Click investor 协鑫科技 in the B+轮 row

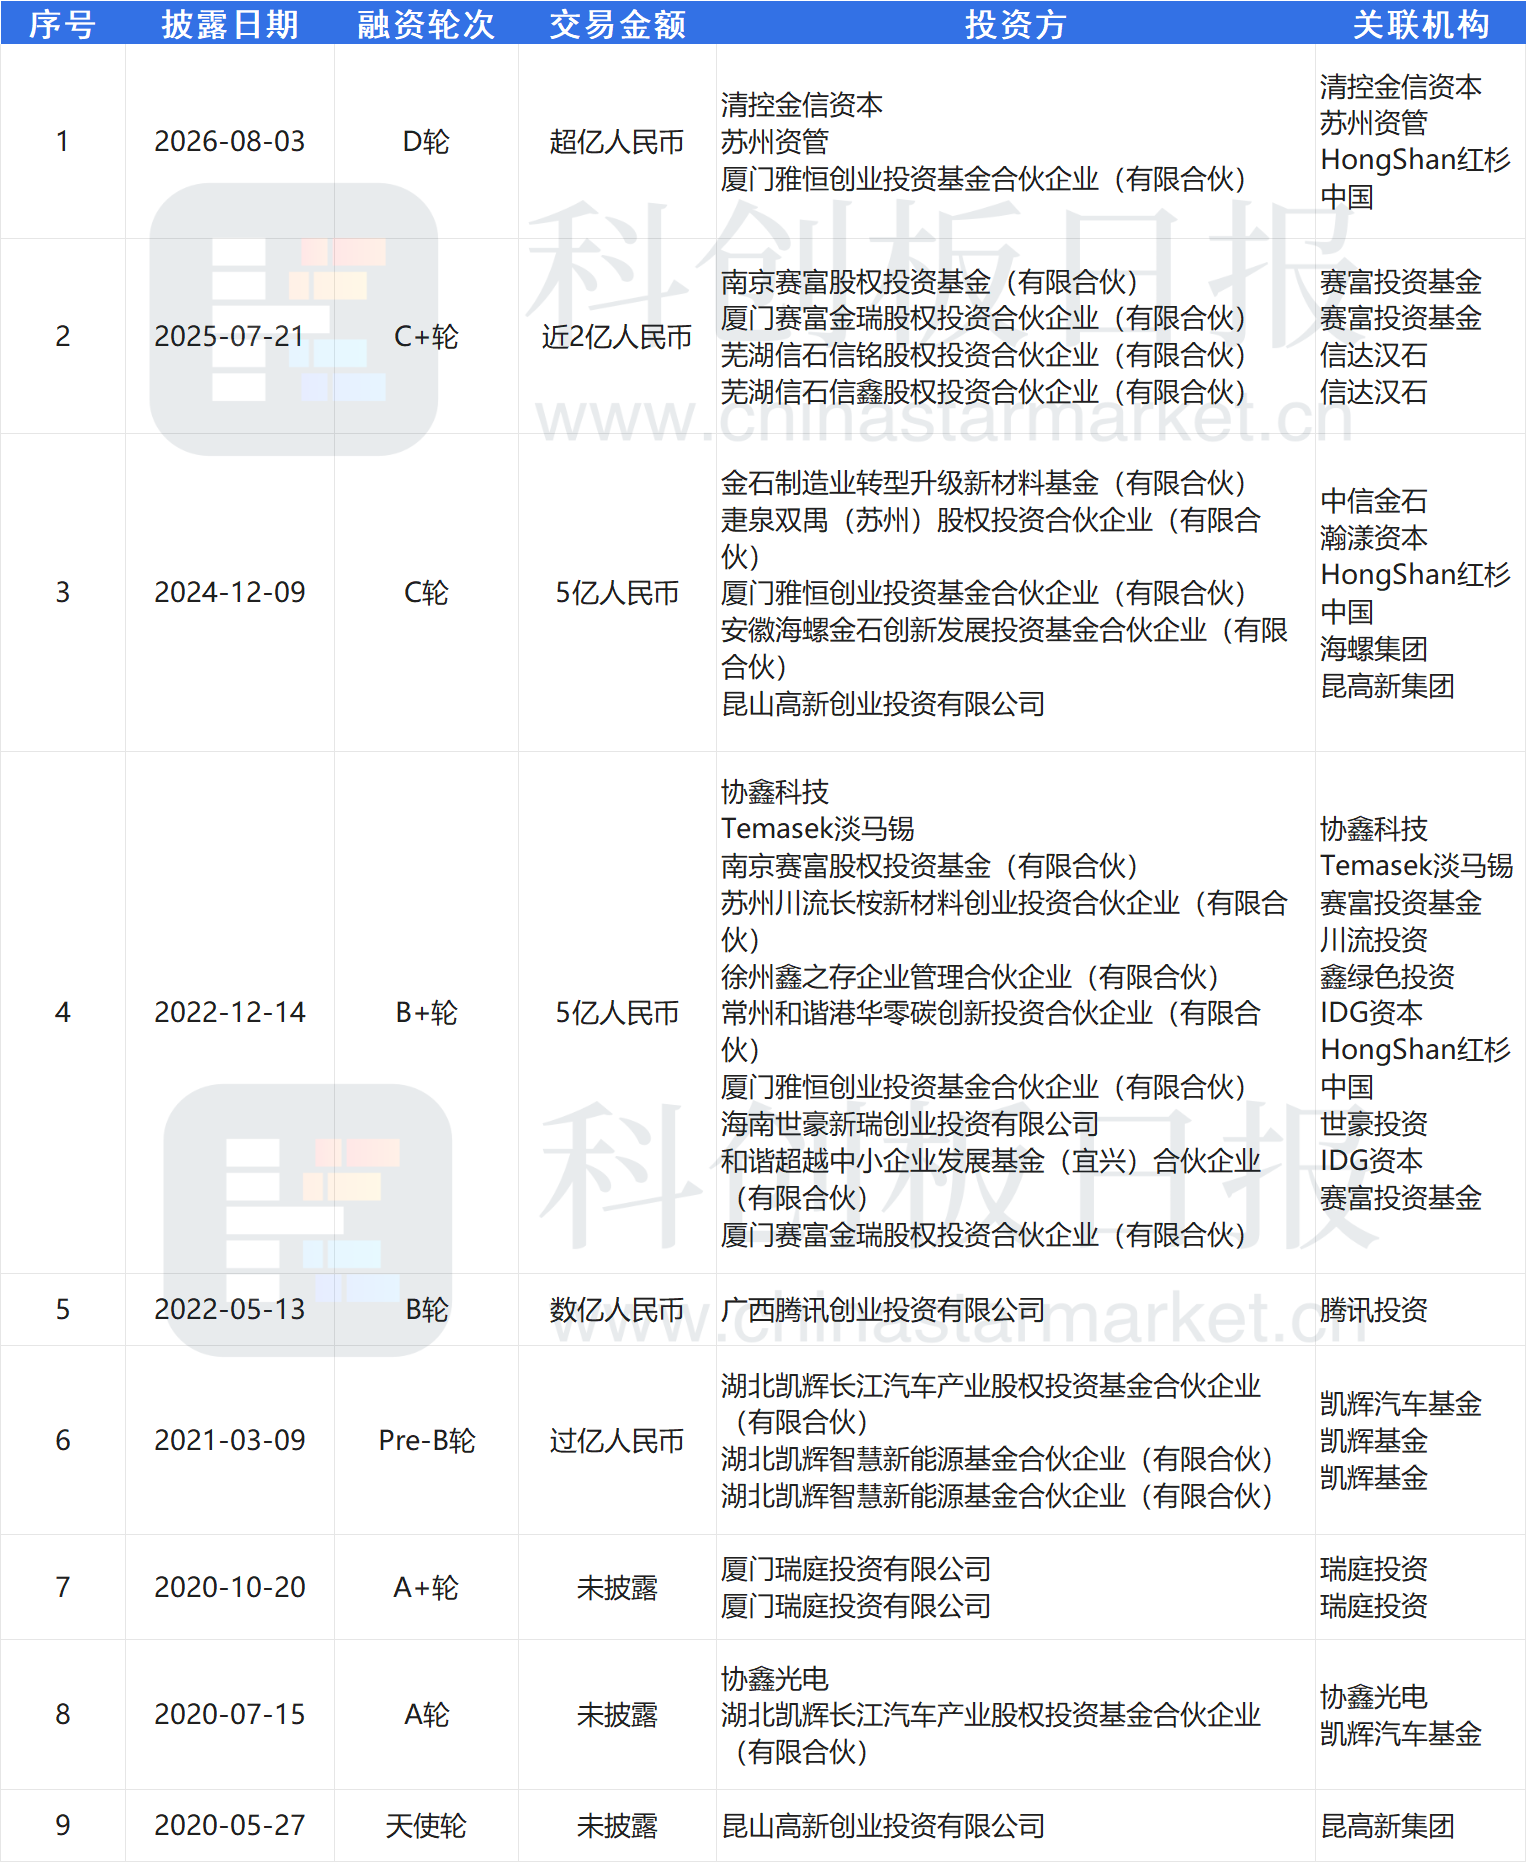pos(775,791)
